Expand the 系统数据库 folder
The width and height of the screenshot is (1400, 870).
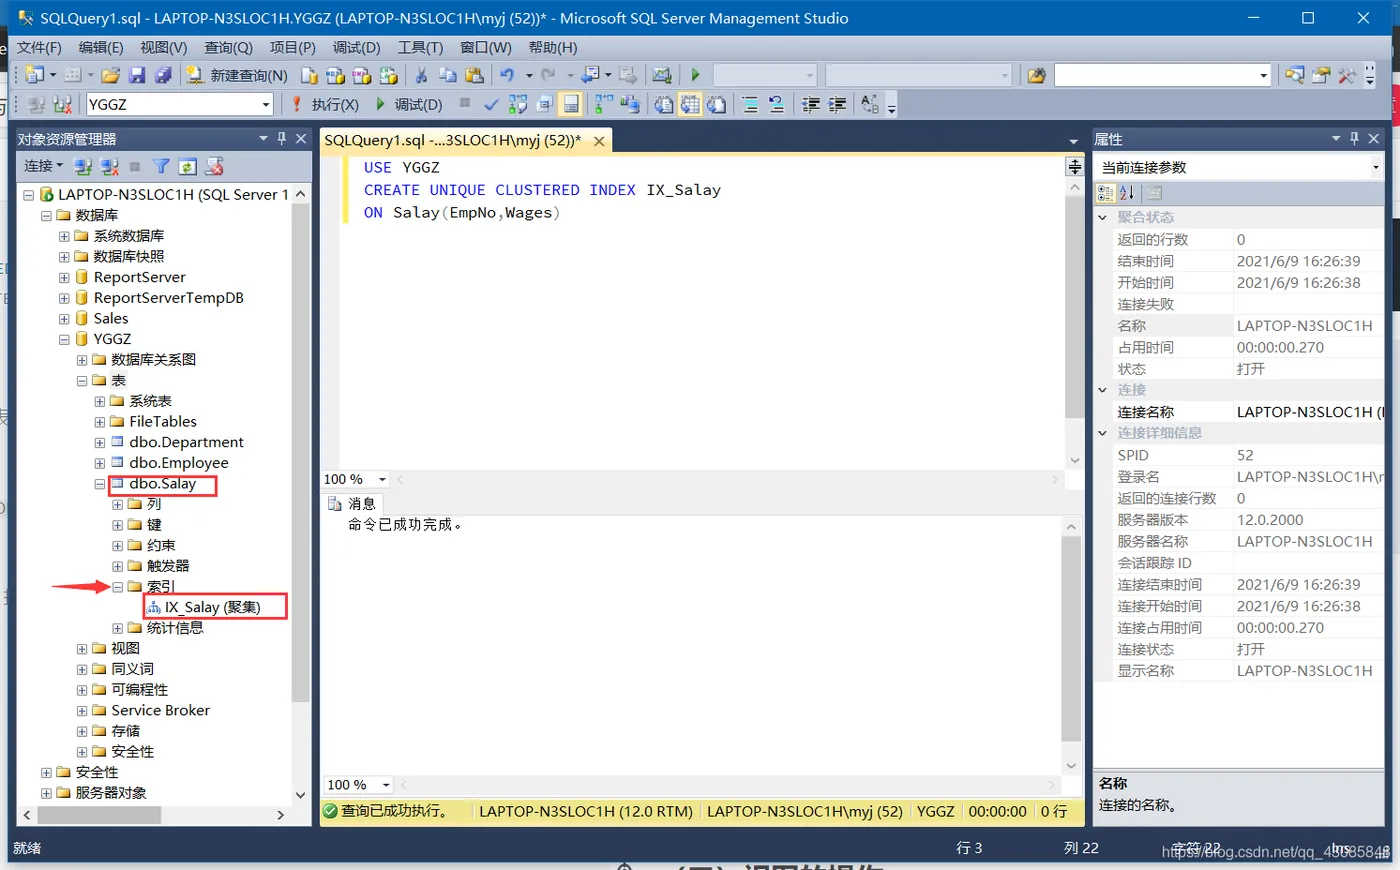64,236
